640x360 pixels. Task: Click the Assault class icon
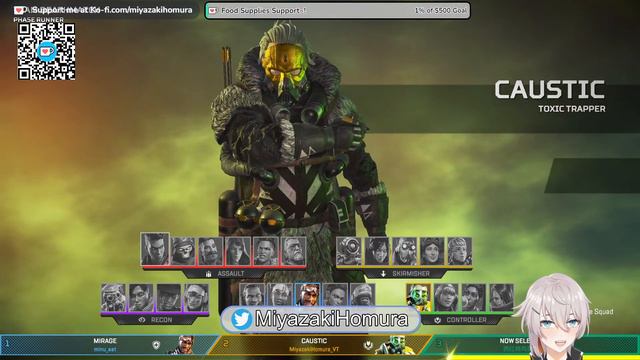(209, 274)
